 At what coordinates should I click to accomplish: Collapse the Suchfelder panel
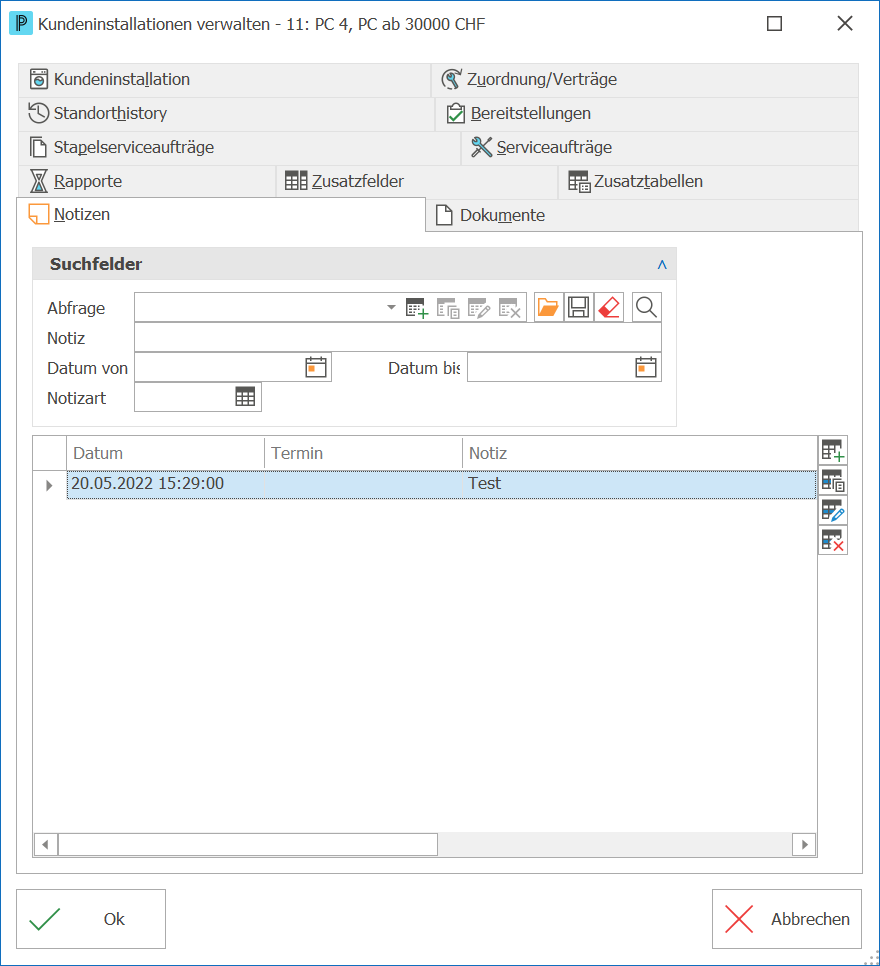662,264
